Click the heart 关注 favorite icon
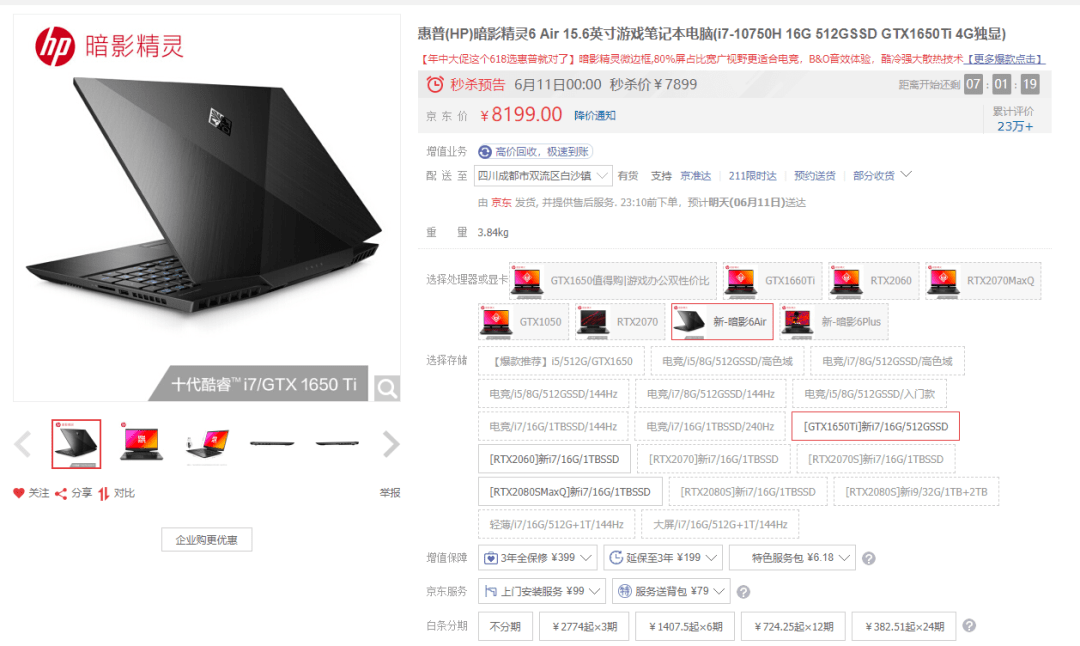 pos(19,492)
